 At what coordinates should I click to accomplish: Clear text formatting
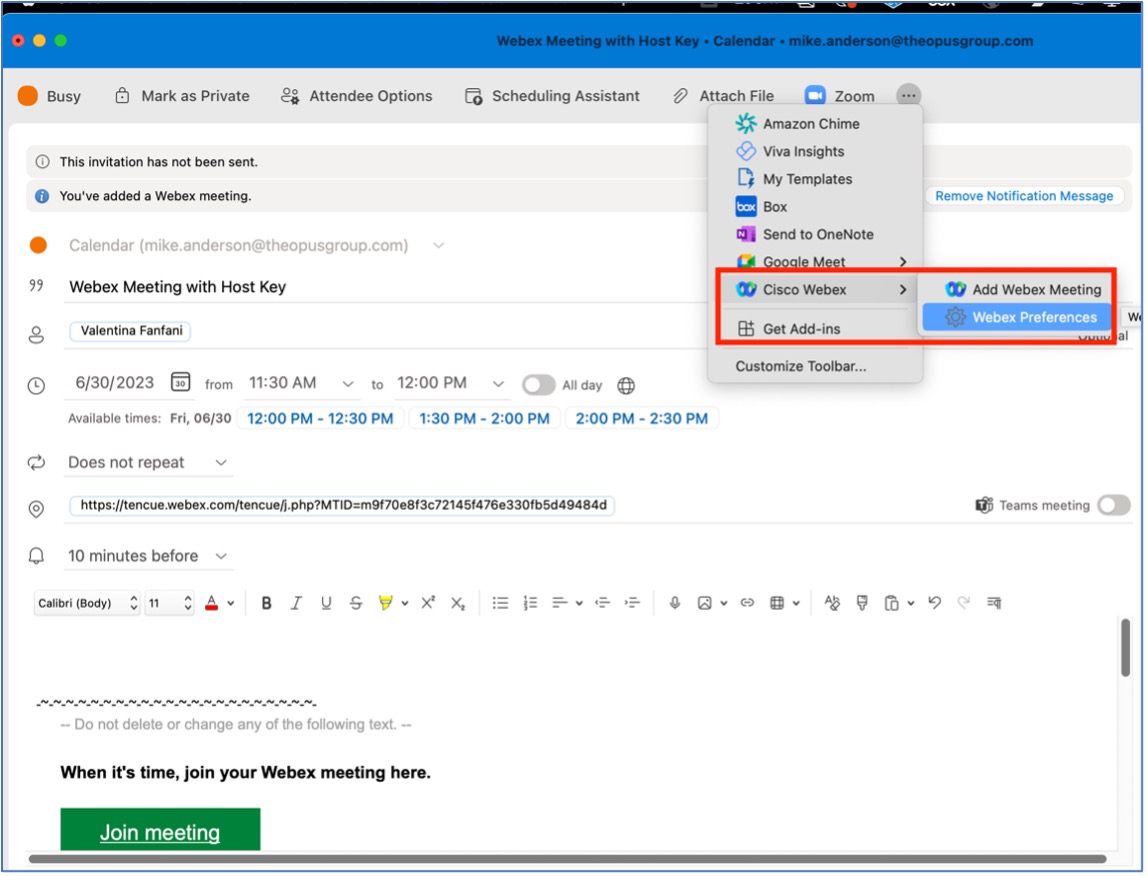pyautogui.click(x=832, y=604)
